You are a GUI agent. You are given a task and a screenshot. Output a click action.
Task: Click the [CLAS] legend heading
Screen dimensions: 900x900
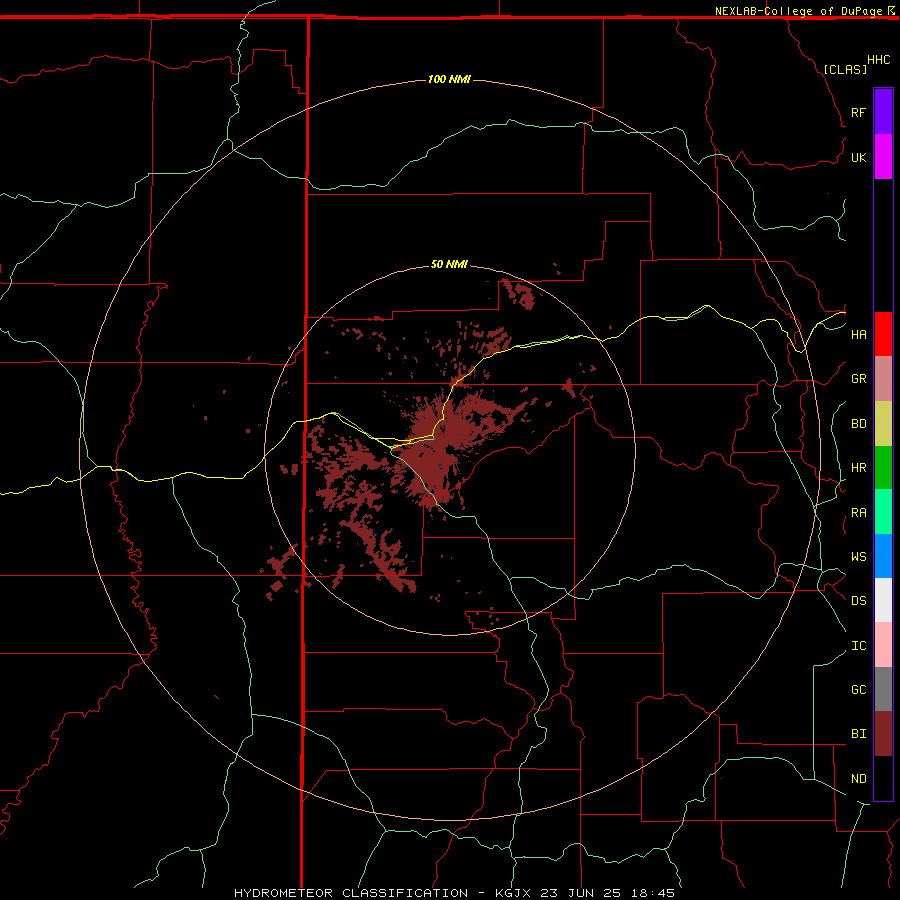click(845, 69)
